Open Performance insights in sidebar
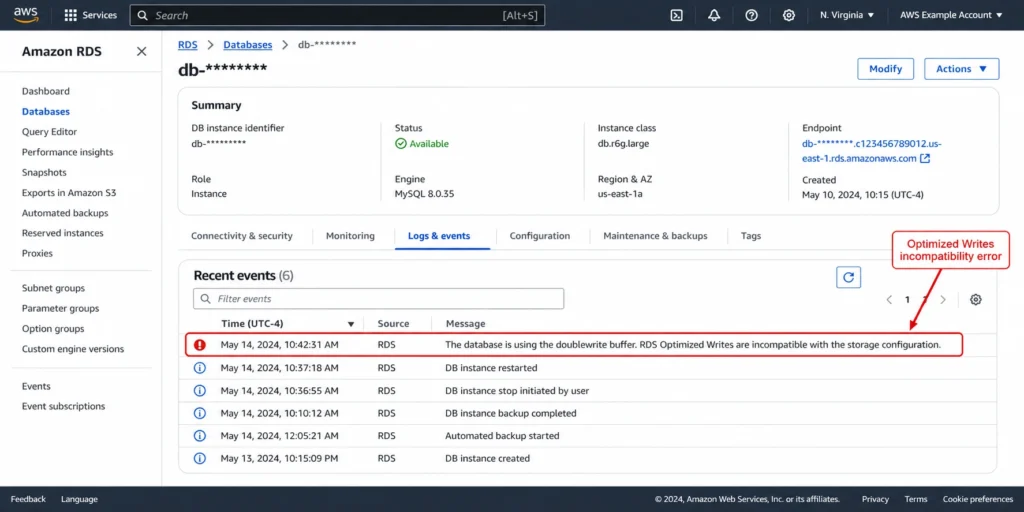The height and width of the screenshot is (512, 1024). [x=67, y=152]
